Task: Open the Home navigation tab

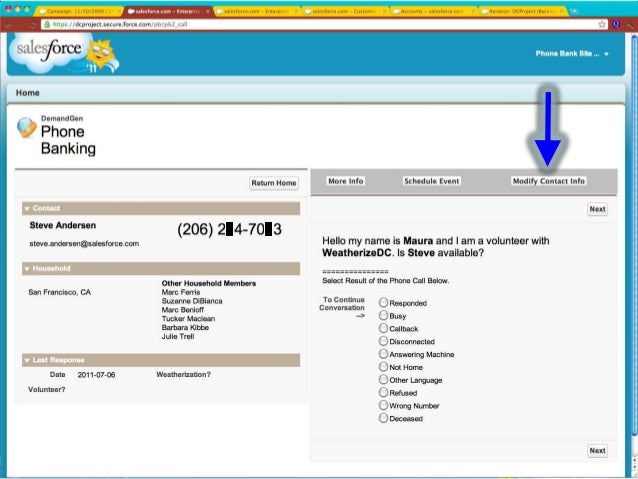Action: [28, 93]
